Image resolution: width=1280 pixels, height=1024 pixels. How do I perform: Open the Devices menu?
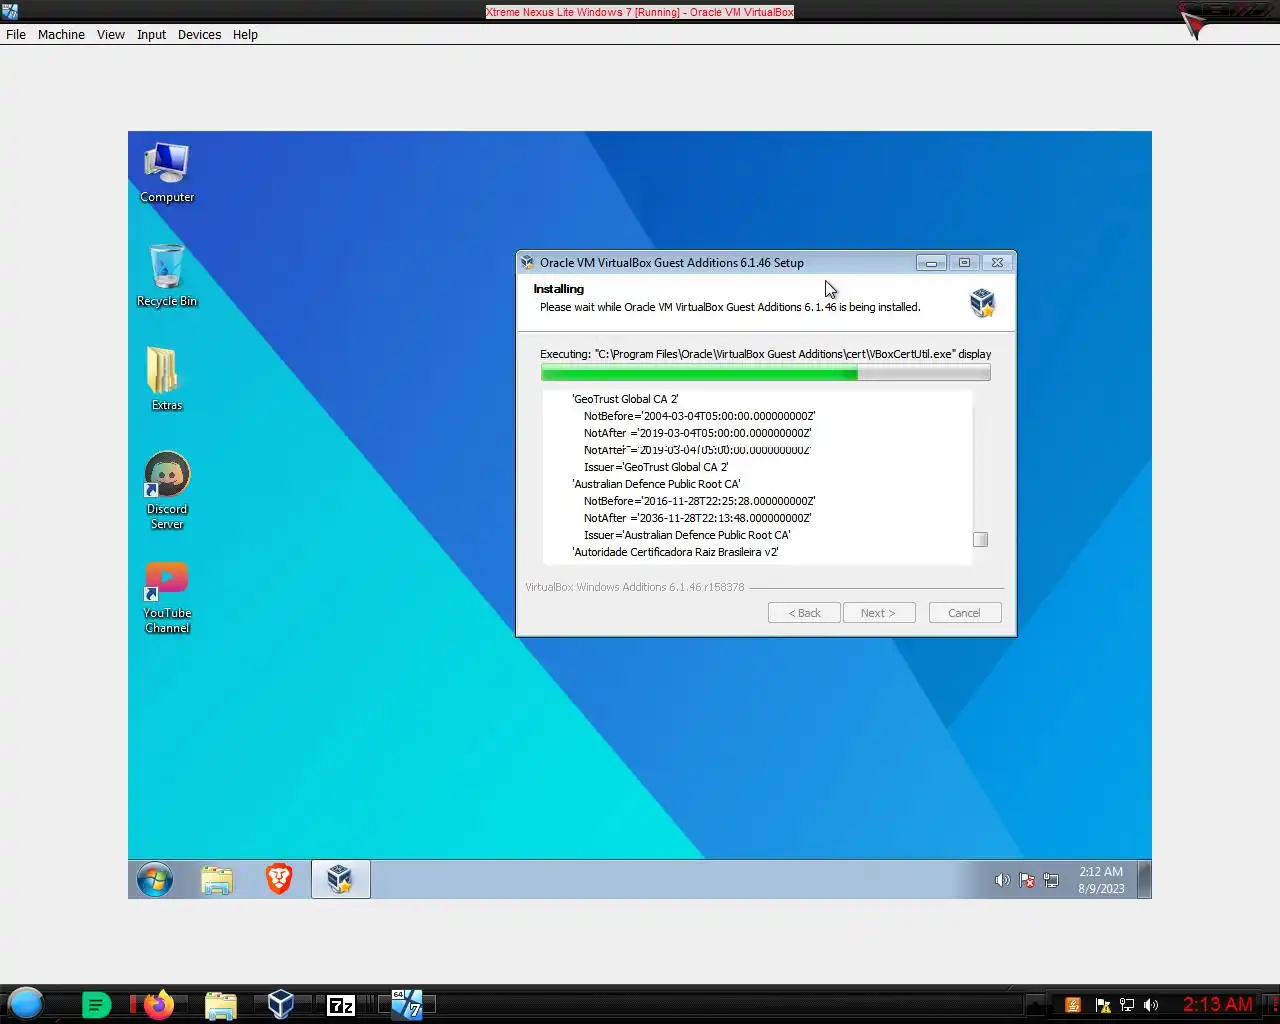(199, 34)
